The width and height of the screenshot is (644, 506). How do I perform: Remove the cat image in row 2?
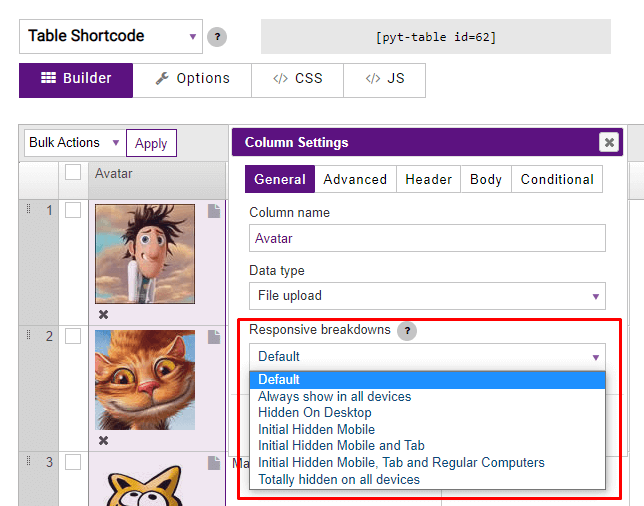click(104, 441)
